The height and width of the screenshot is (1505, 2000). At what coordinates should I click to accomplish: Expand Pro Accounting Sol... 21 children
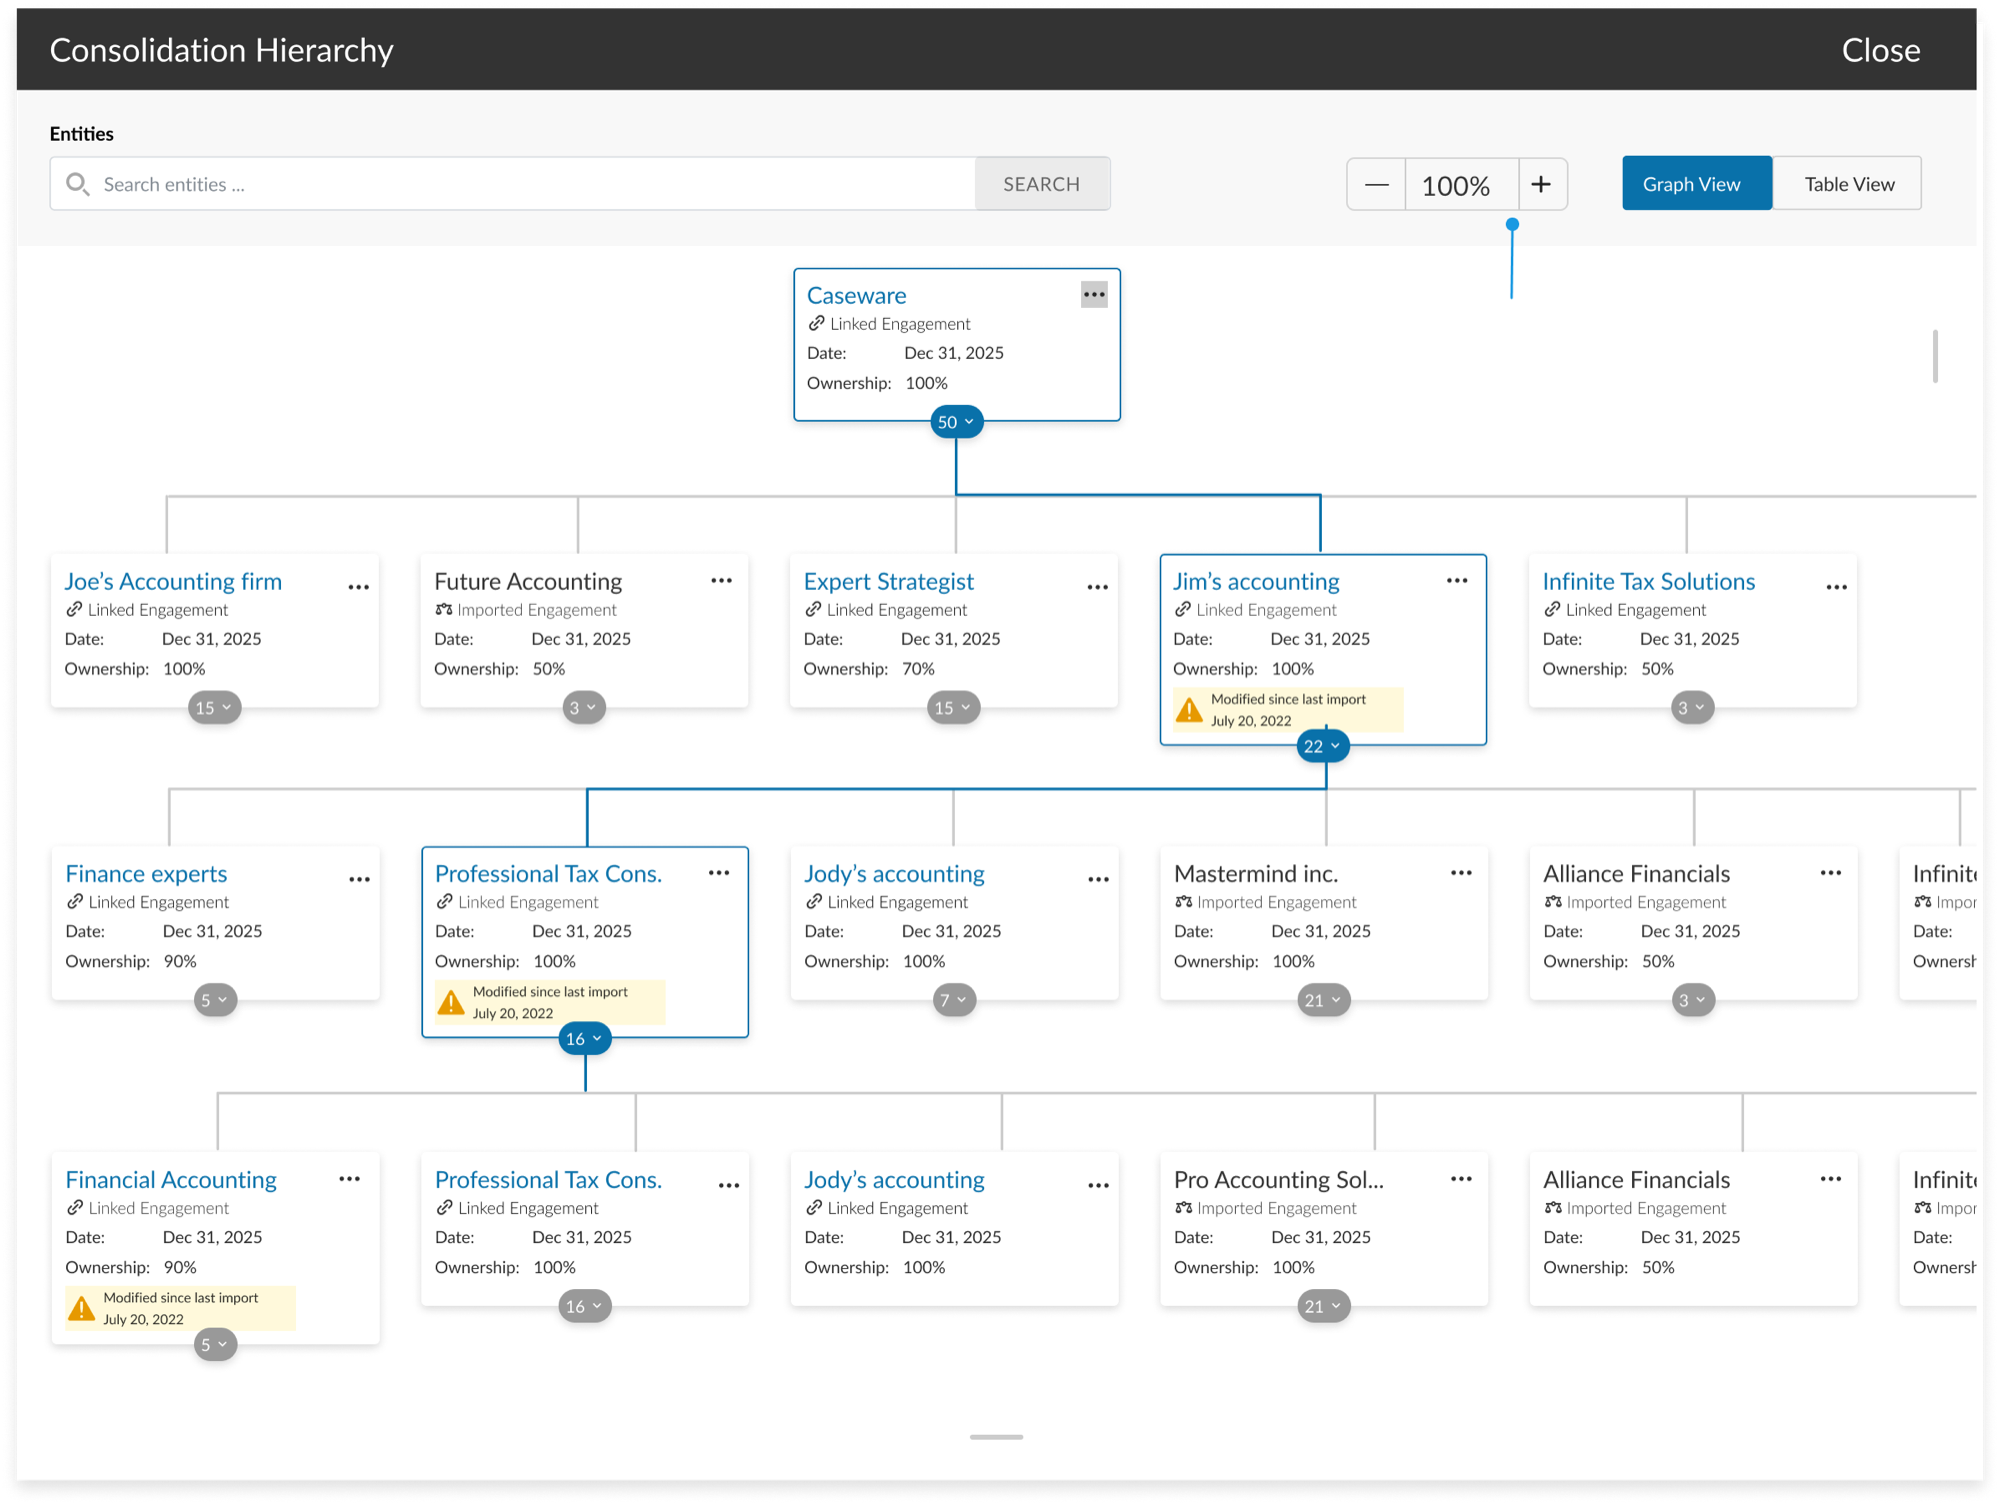click(1324, 1306)
